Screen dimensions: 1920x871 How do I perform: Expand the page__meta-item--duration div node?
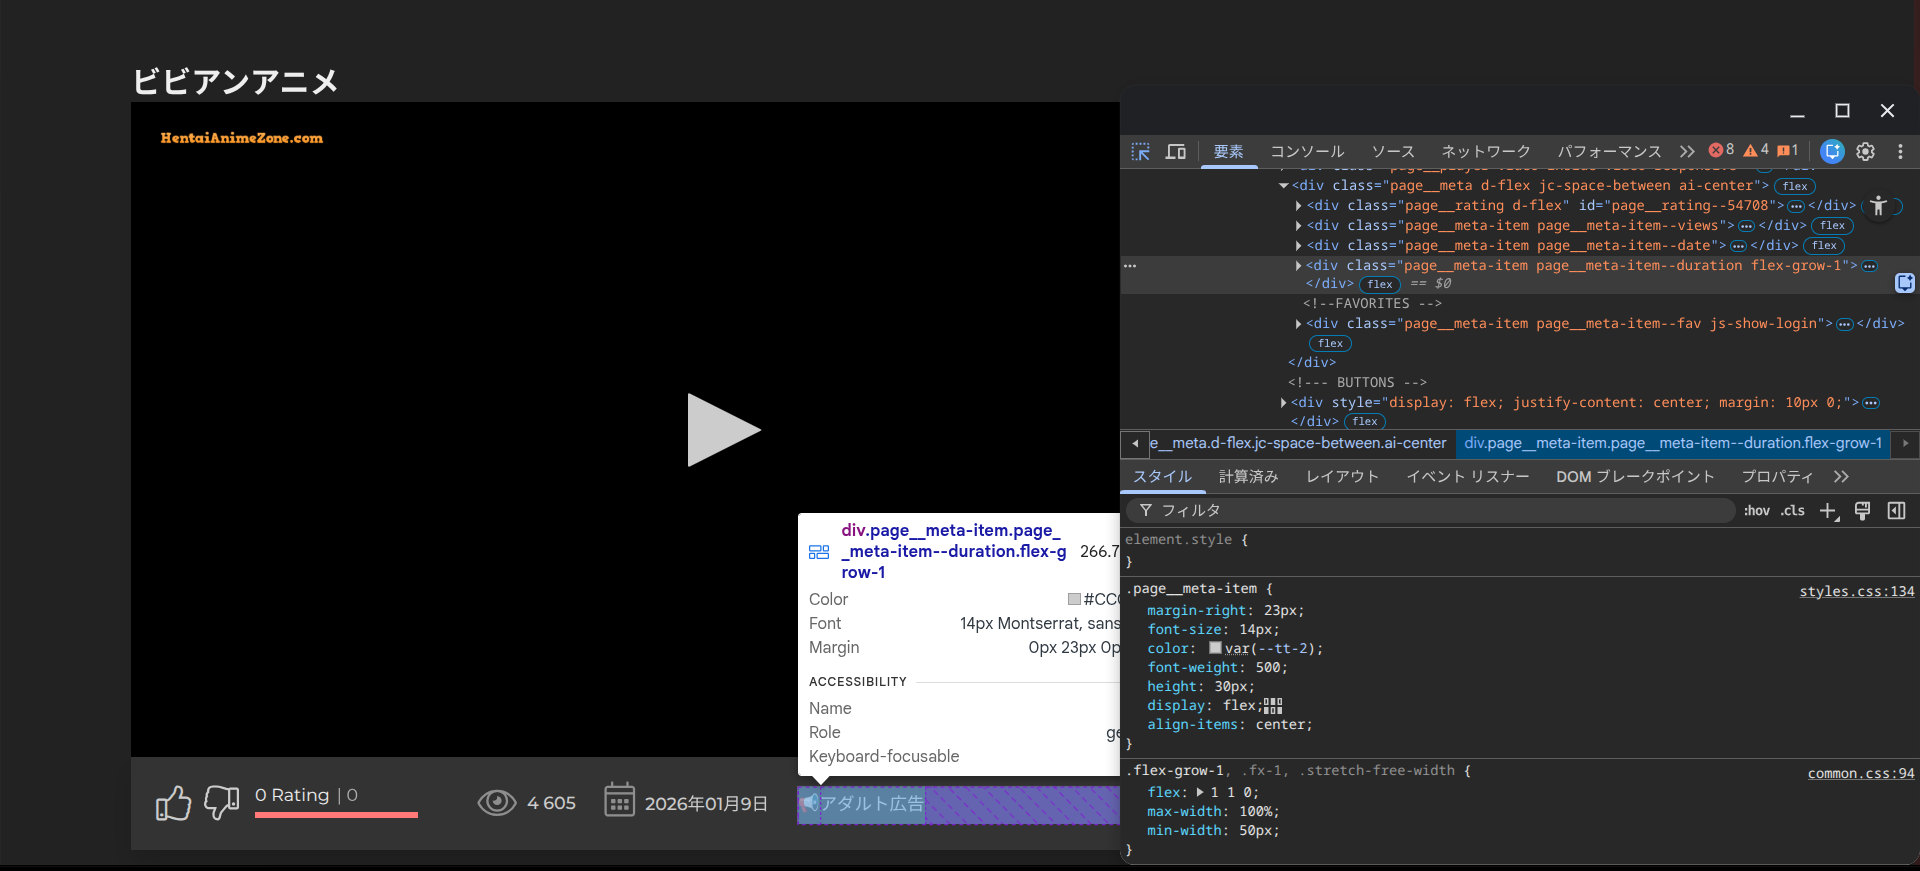(1298, 266)
